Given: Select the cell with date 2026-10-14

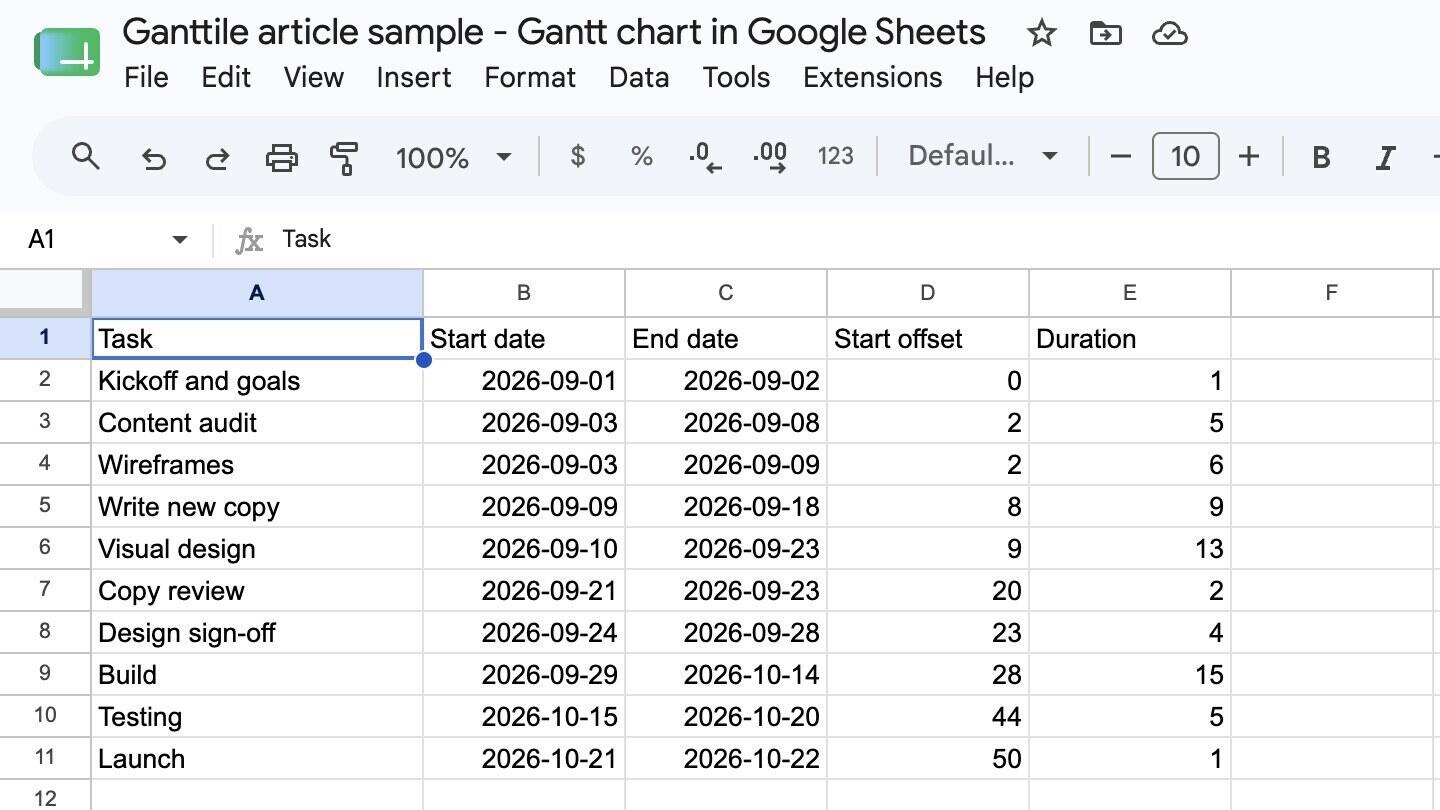Looking at the screenshot, I should 726,674.
